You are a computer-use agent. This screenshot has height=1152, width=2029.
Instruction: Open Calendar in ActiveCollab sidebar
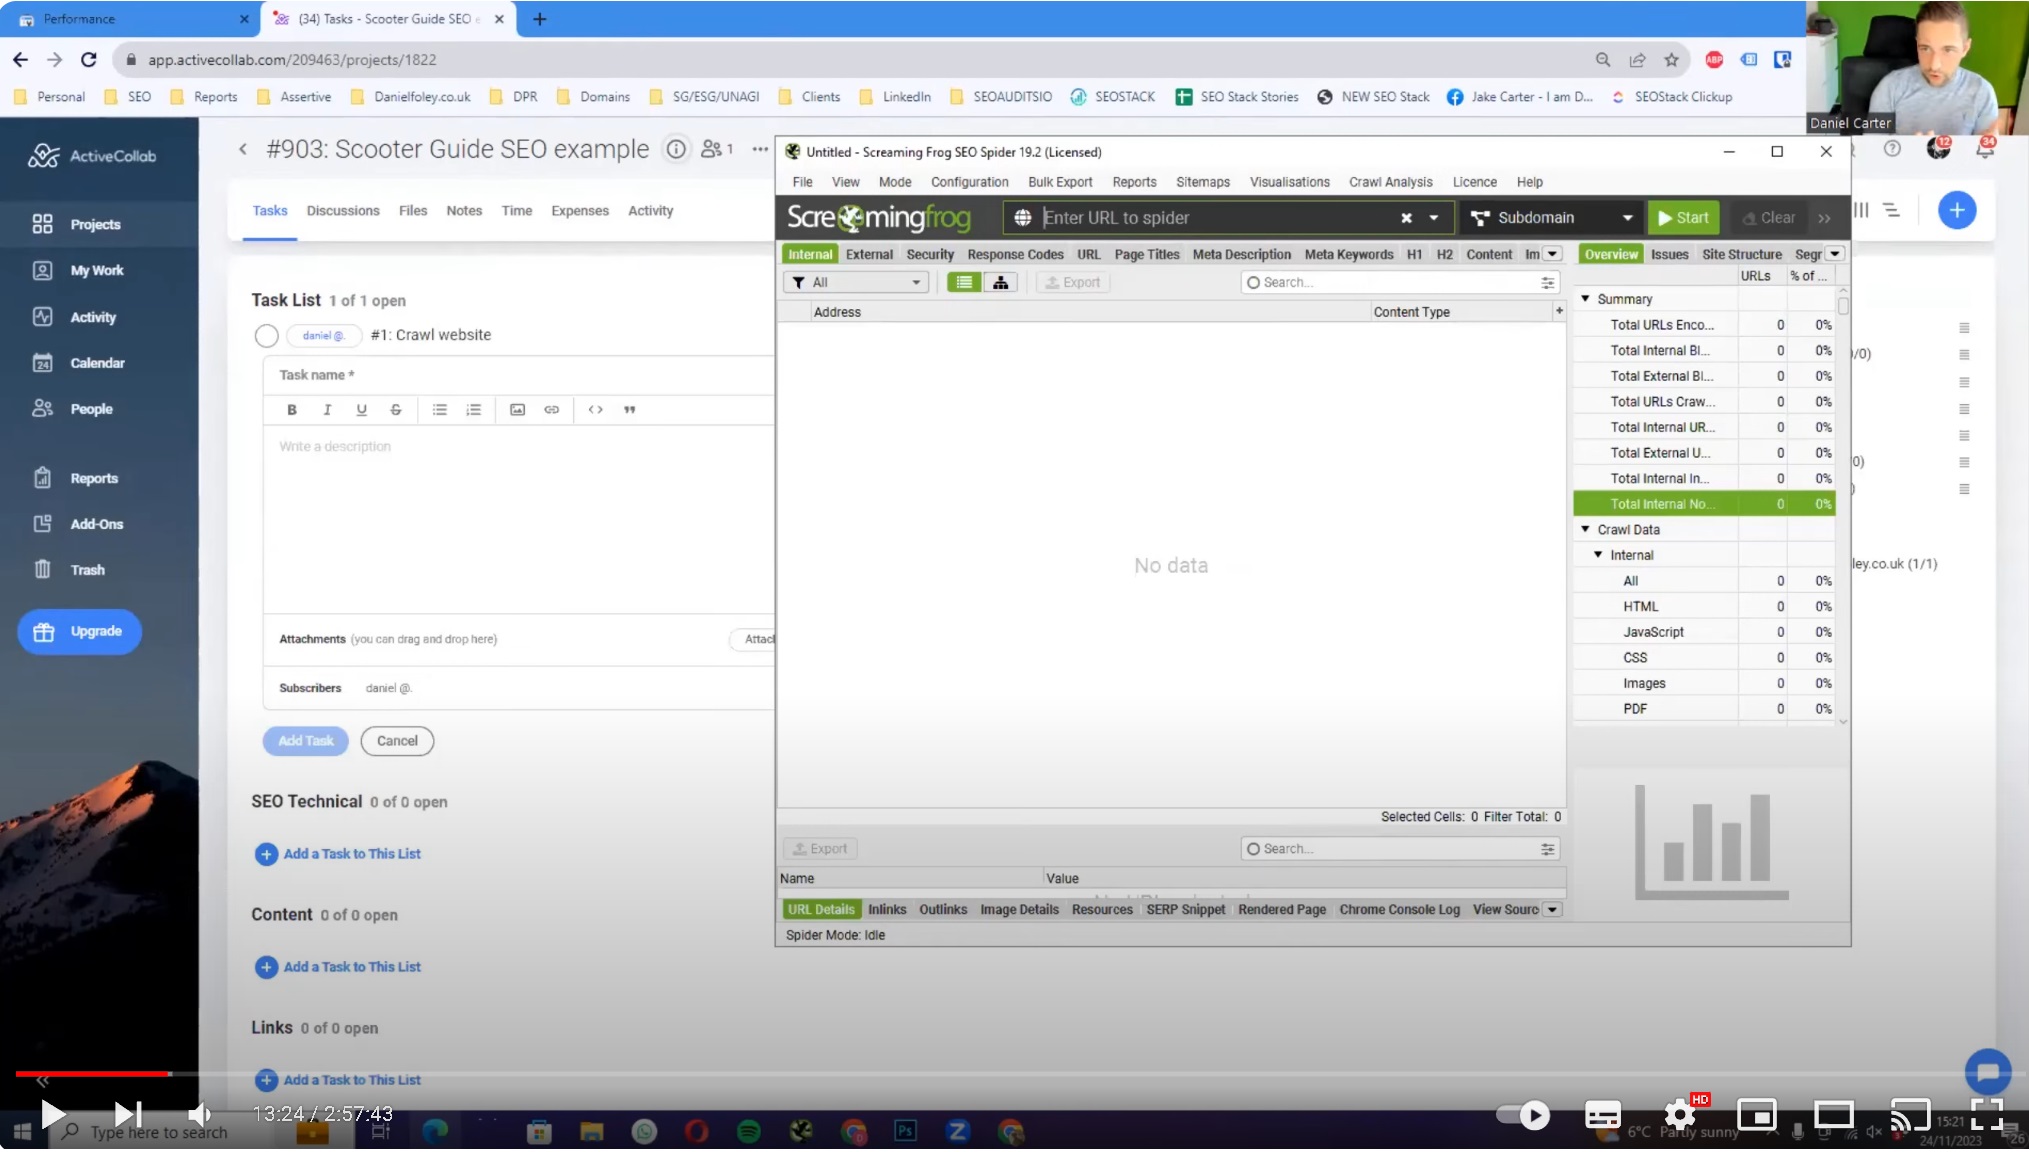[x=97, y=363]
